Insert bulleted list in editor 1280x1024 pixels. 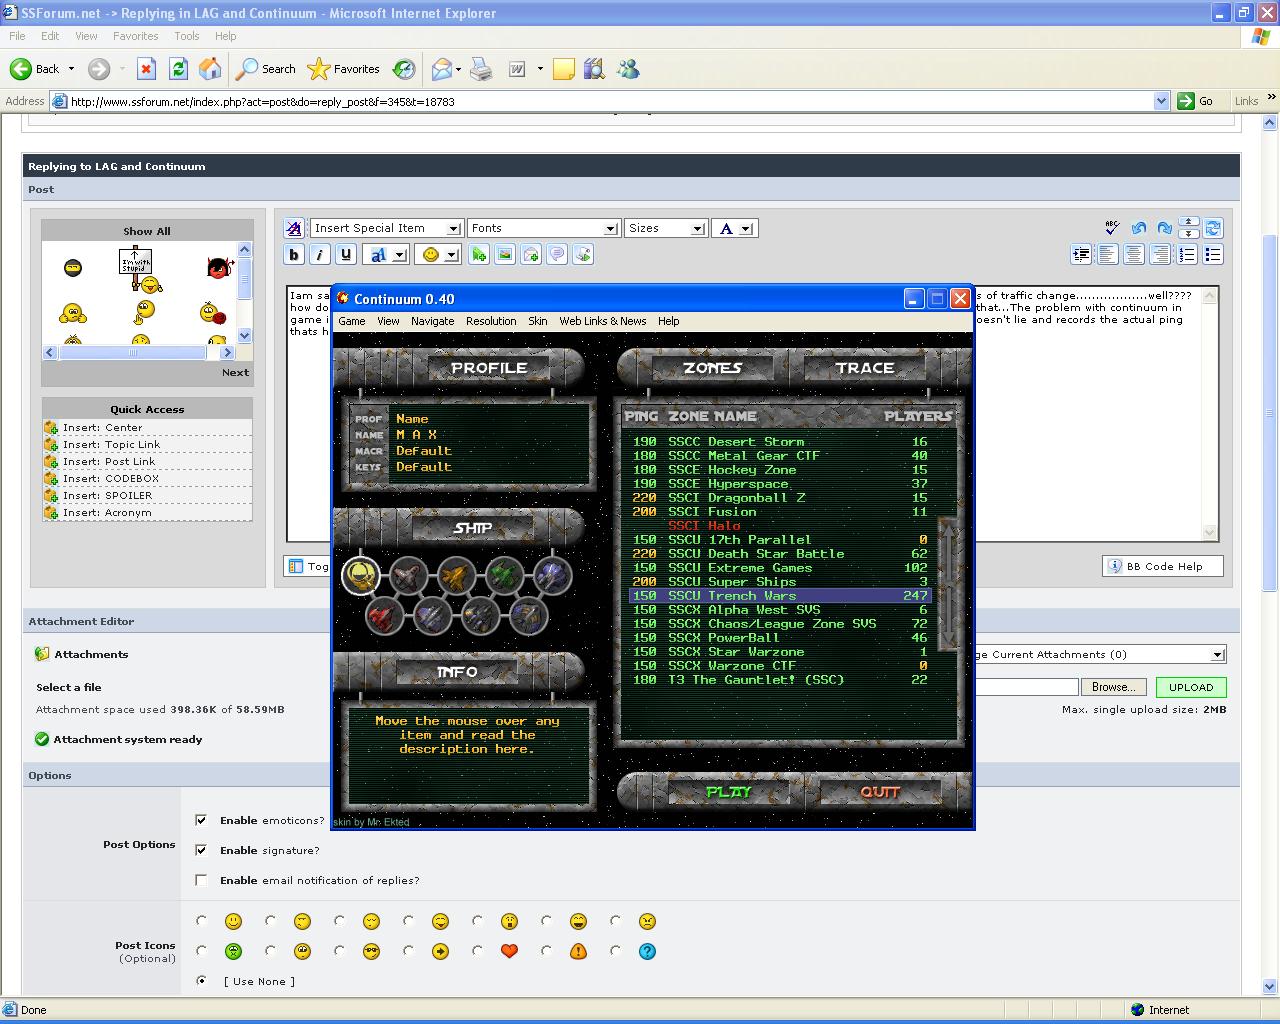[x=1213, y=255]
